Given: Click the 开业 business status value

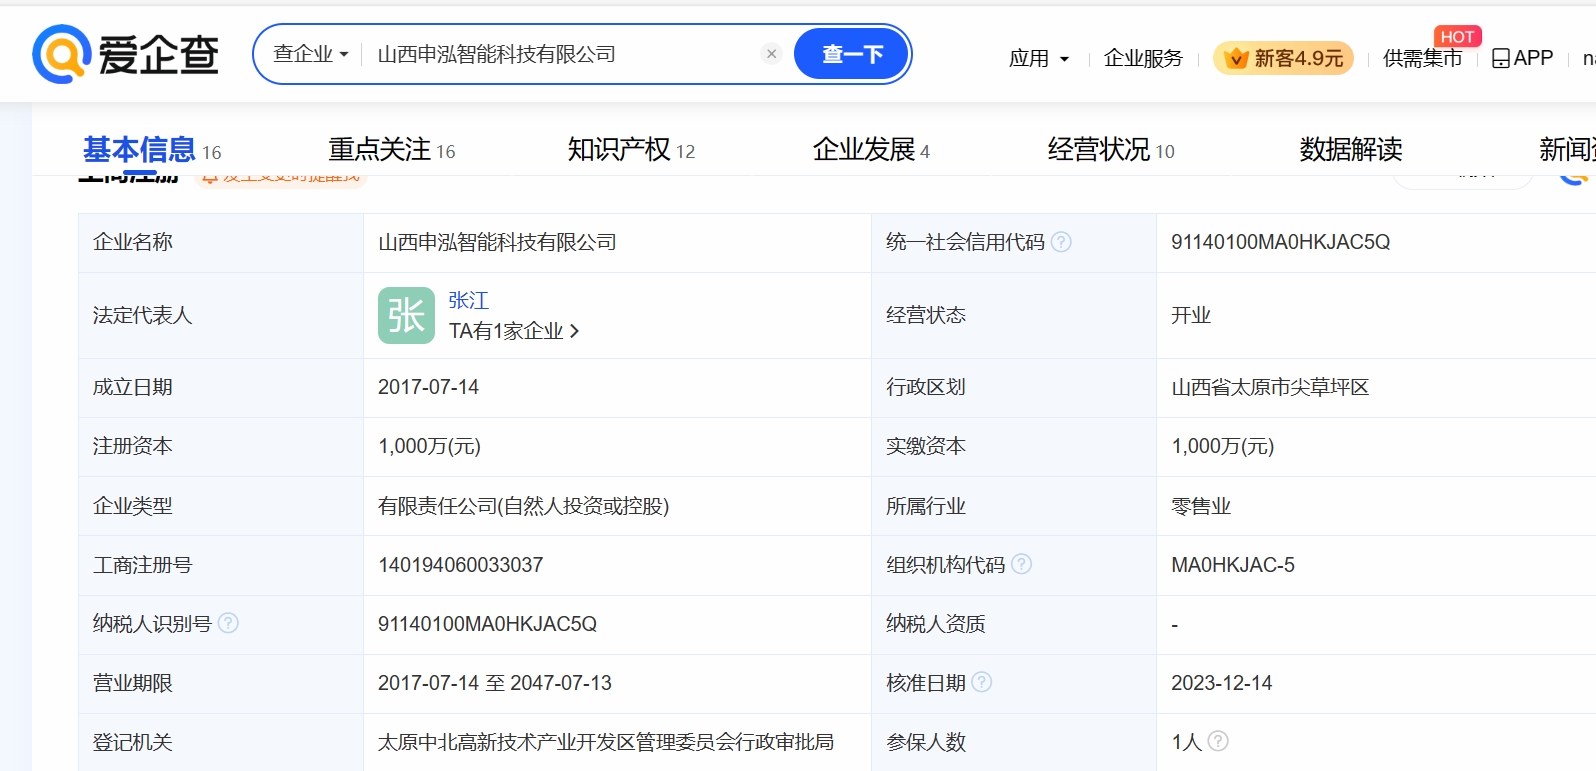Looking at the screenshot, I should pyautogui.click(x=1191, y=315).
